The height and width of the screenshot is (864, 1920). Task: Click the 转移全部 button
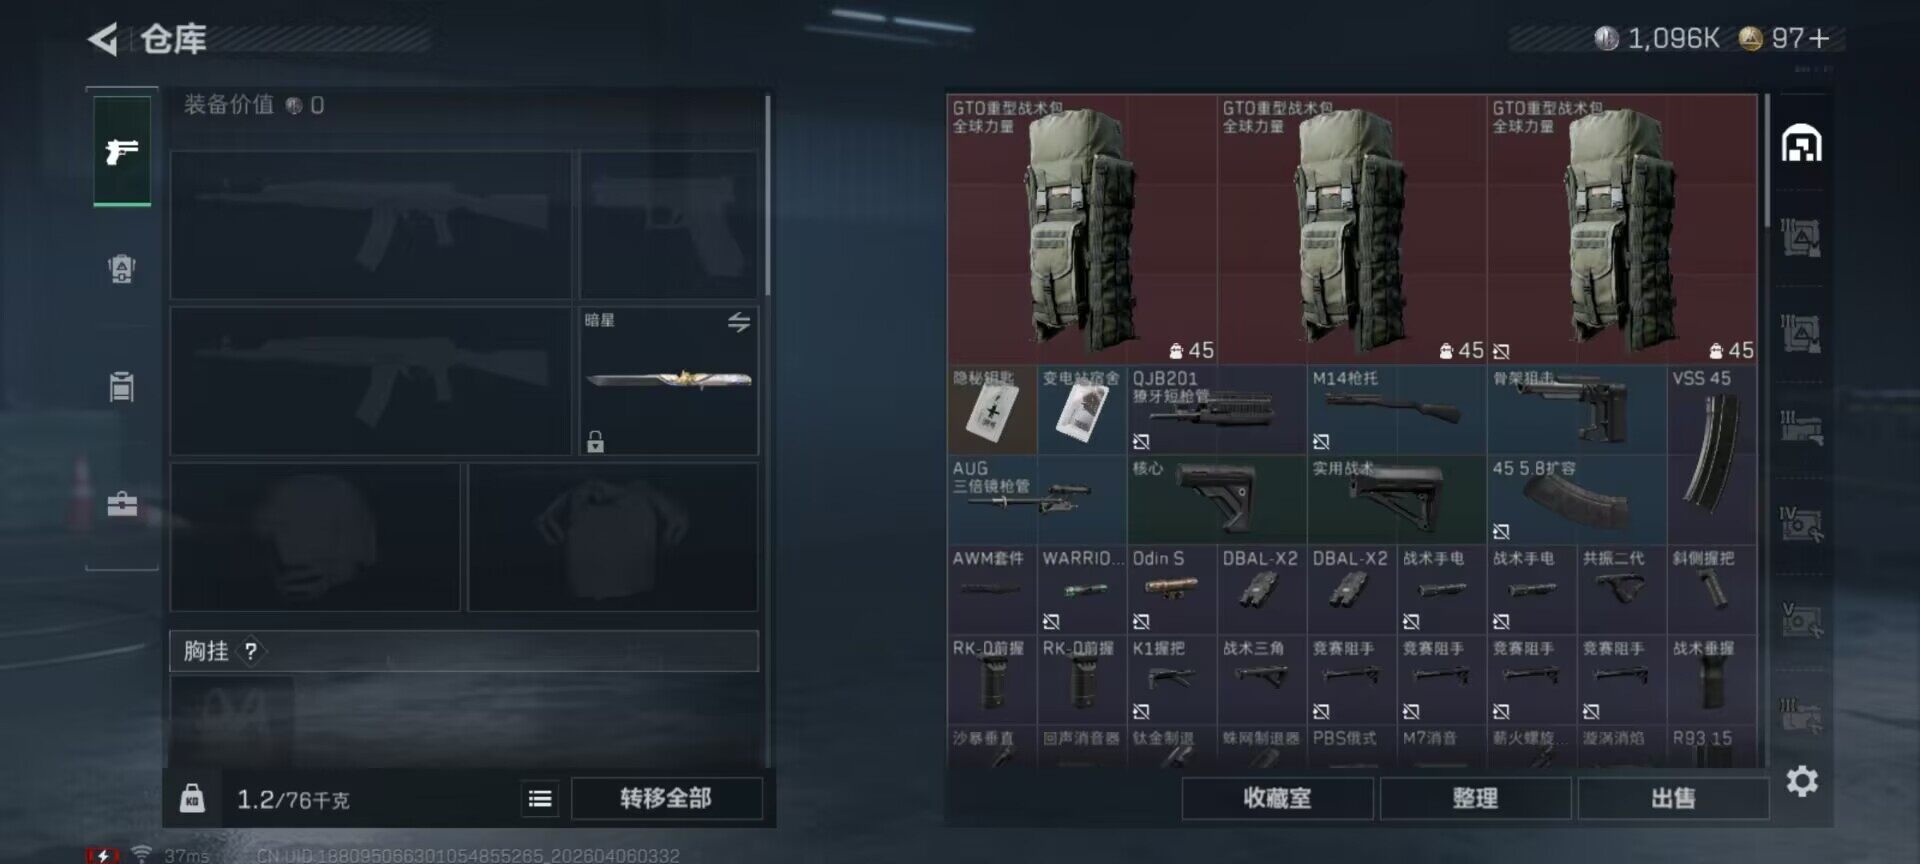click(666, 798)
